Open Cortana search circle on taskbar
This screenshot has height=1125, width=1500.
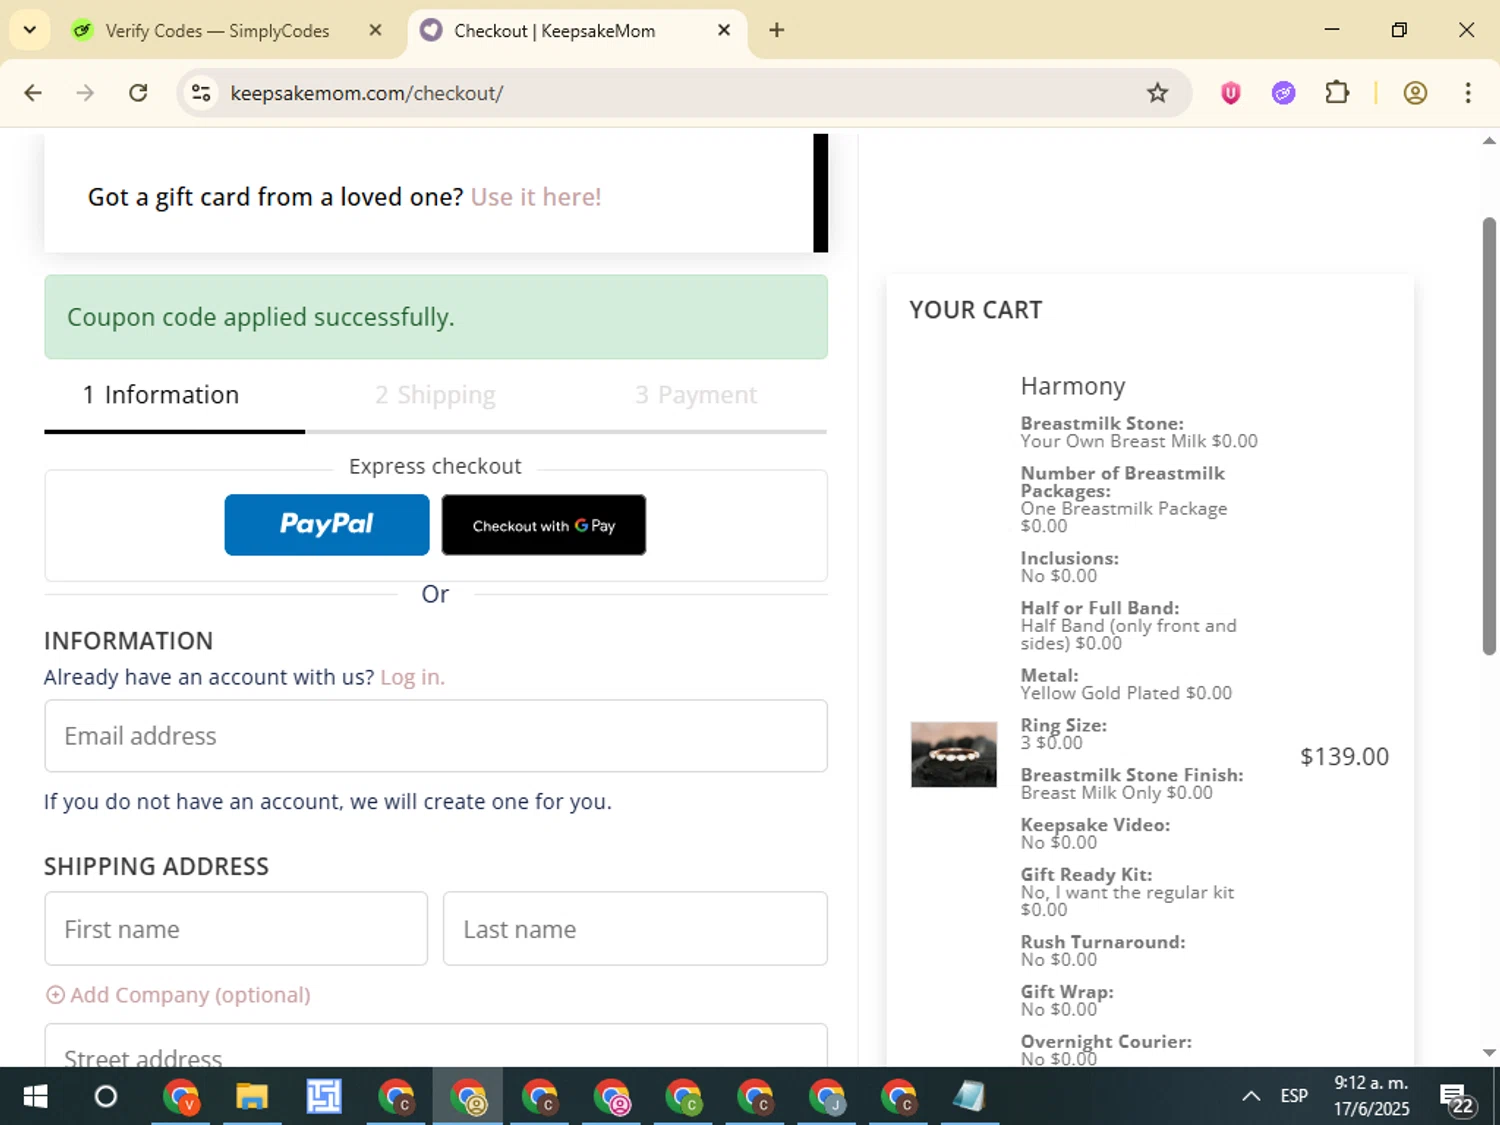105,1097
